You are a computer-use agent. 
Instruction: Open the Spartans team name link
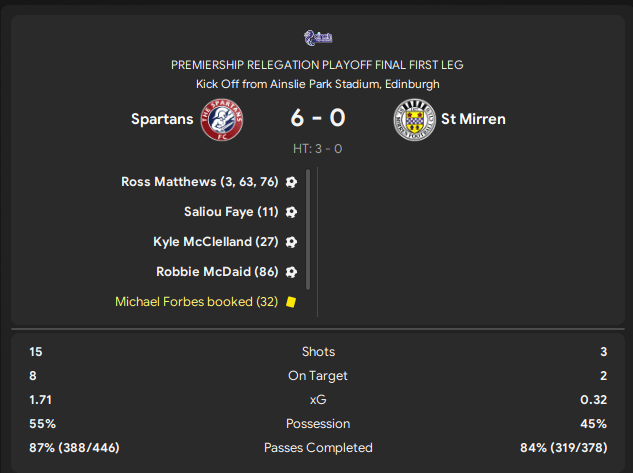[x=162, y=120]
